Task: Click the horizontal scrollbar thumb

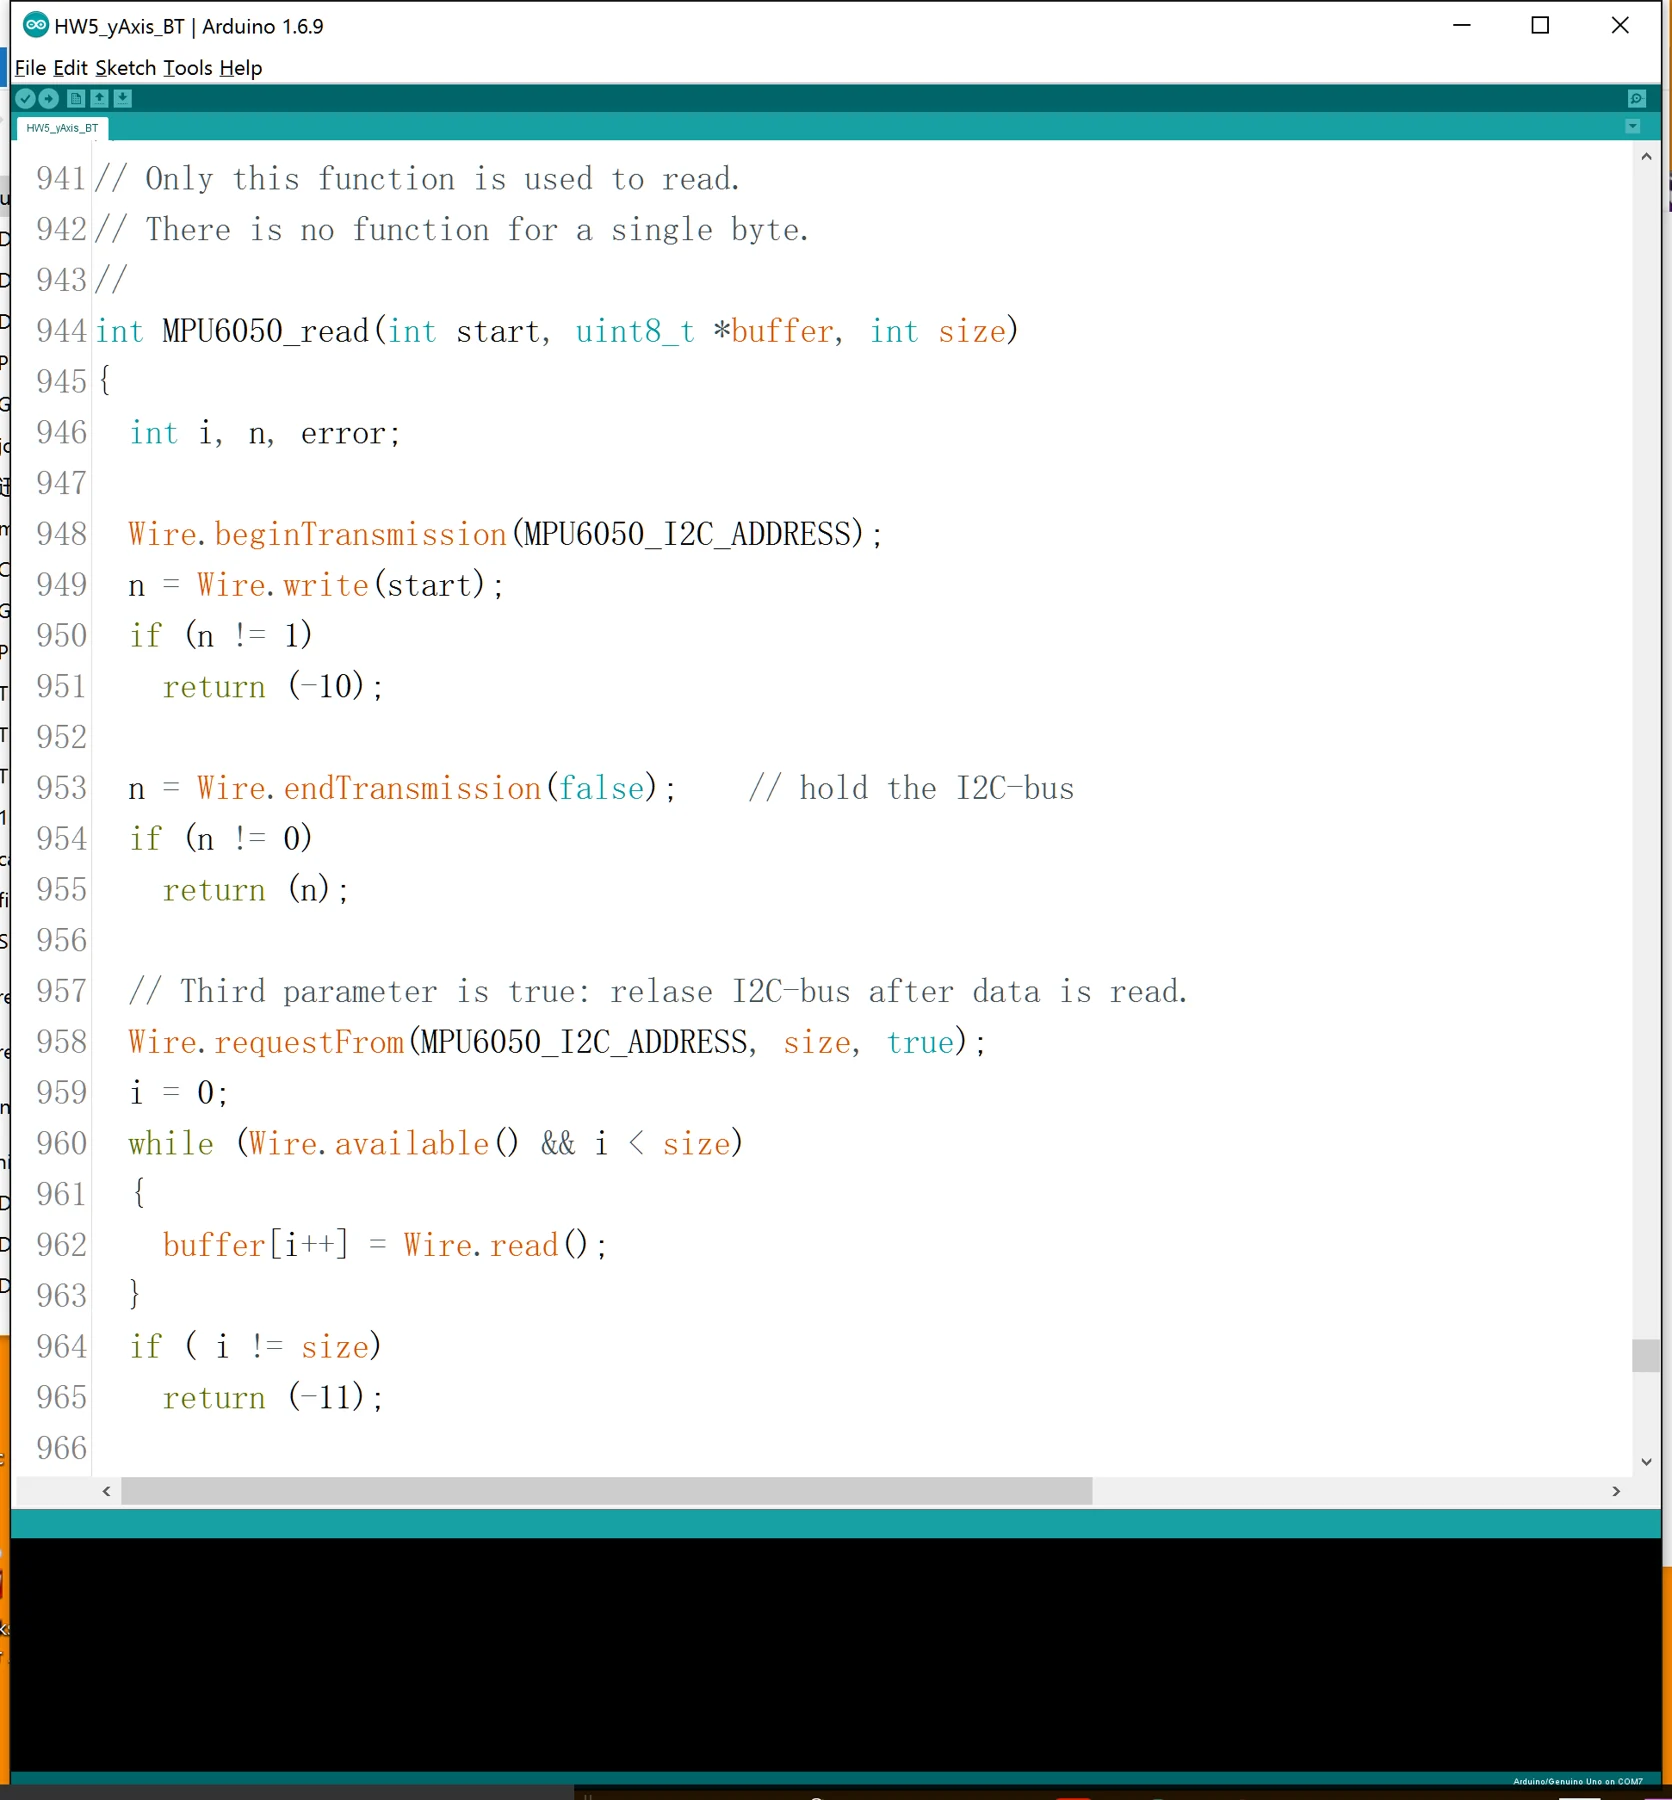Action: click(x=607, y=1491)
